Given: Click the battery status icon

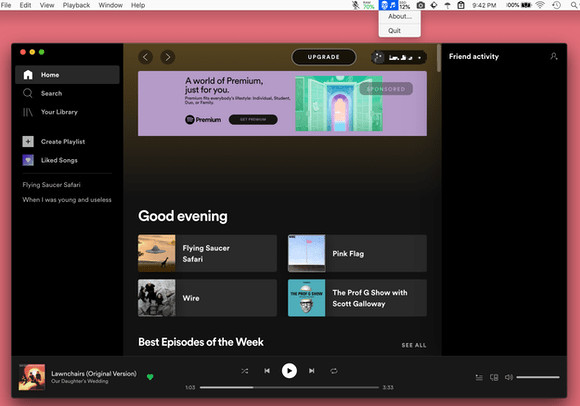Looking at the screenshot, I should tap(526, 5).
